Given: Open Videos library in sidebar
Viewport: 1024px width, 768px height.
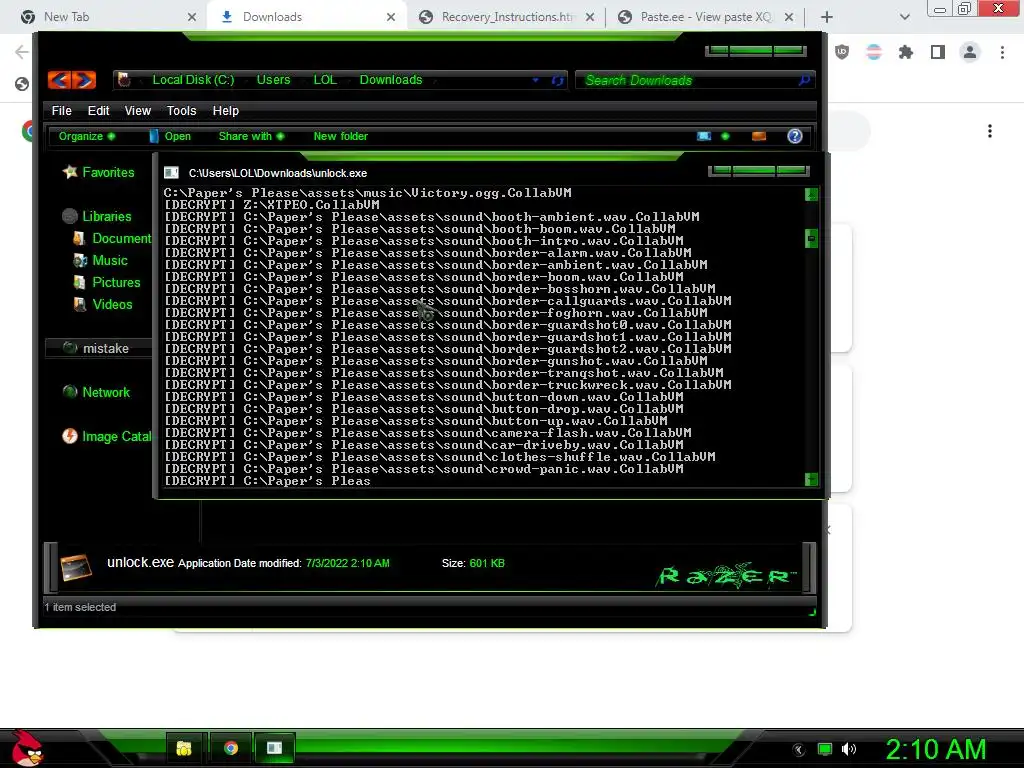Looking at the screenshot, I should click(103, 304).
